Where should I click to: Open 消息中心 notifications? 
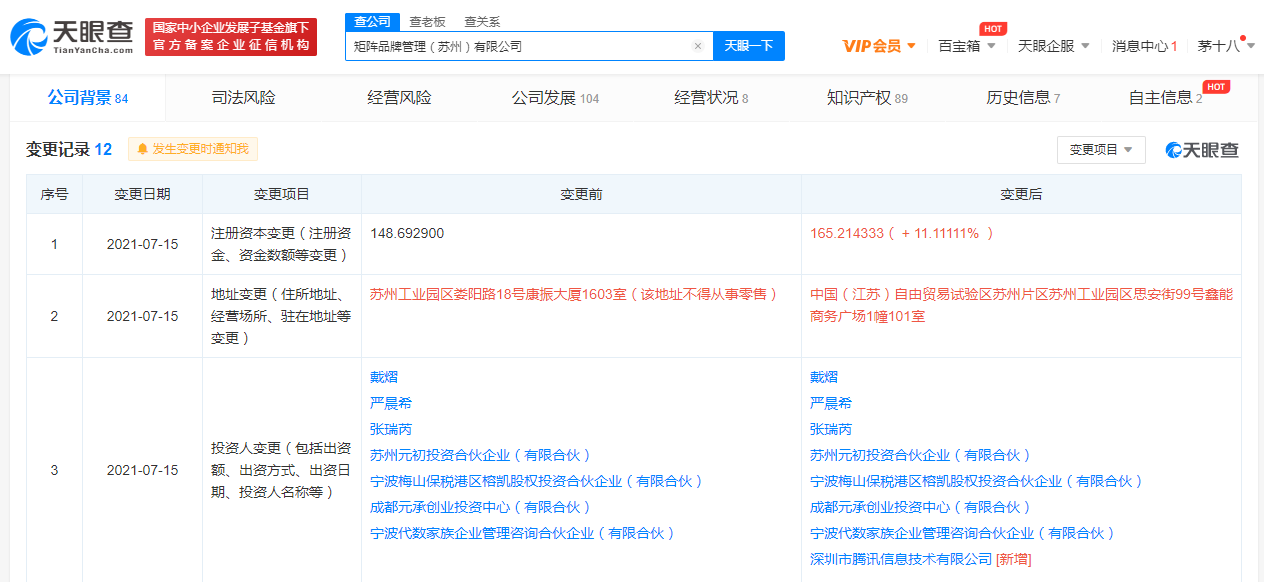1144,46
